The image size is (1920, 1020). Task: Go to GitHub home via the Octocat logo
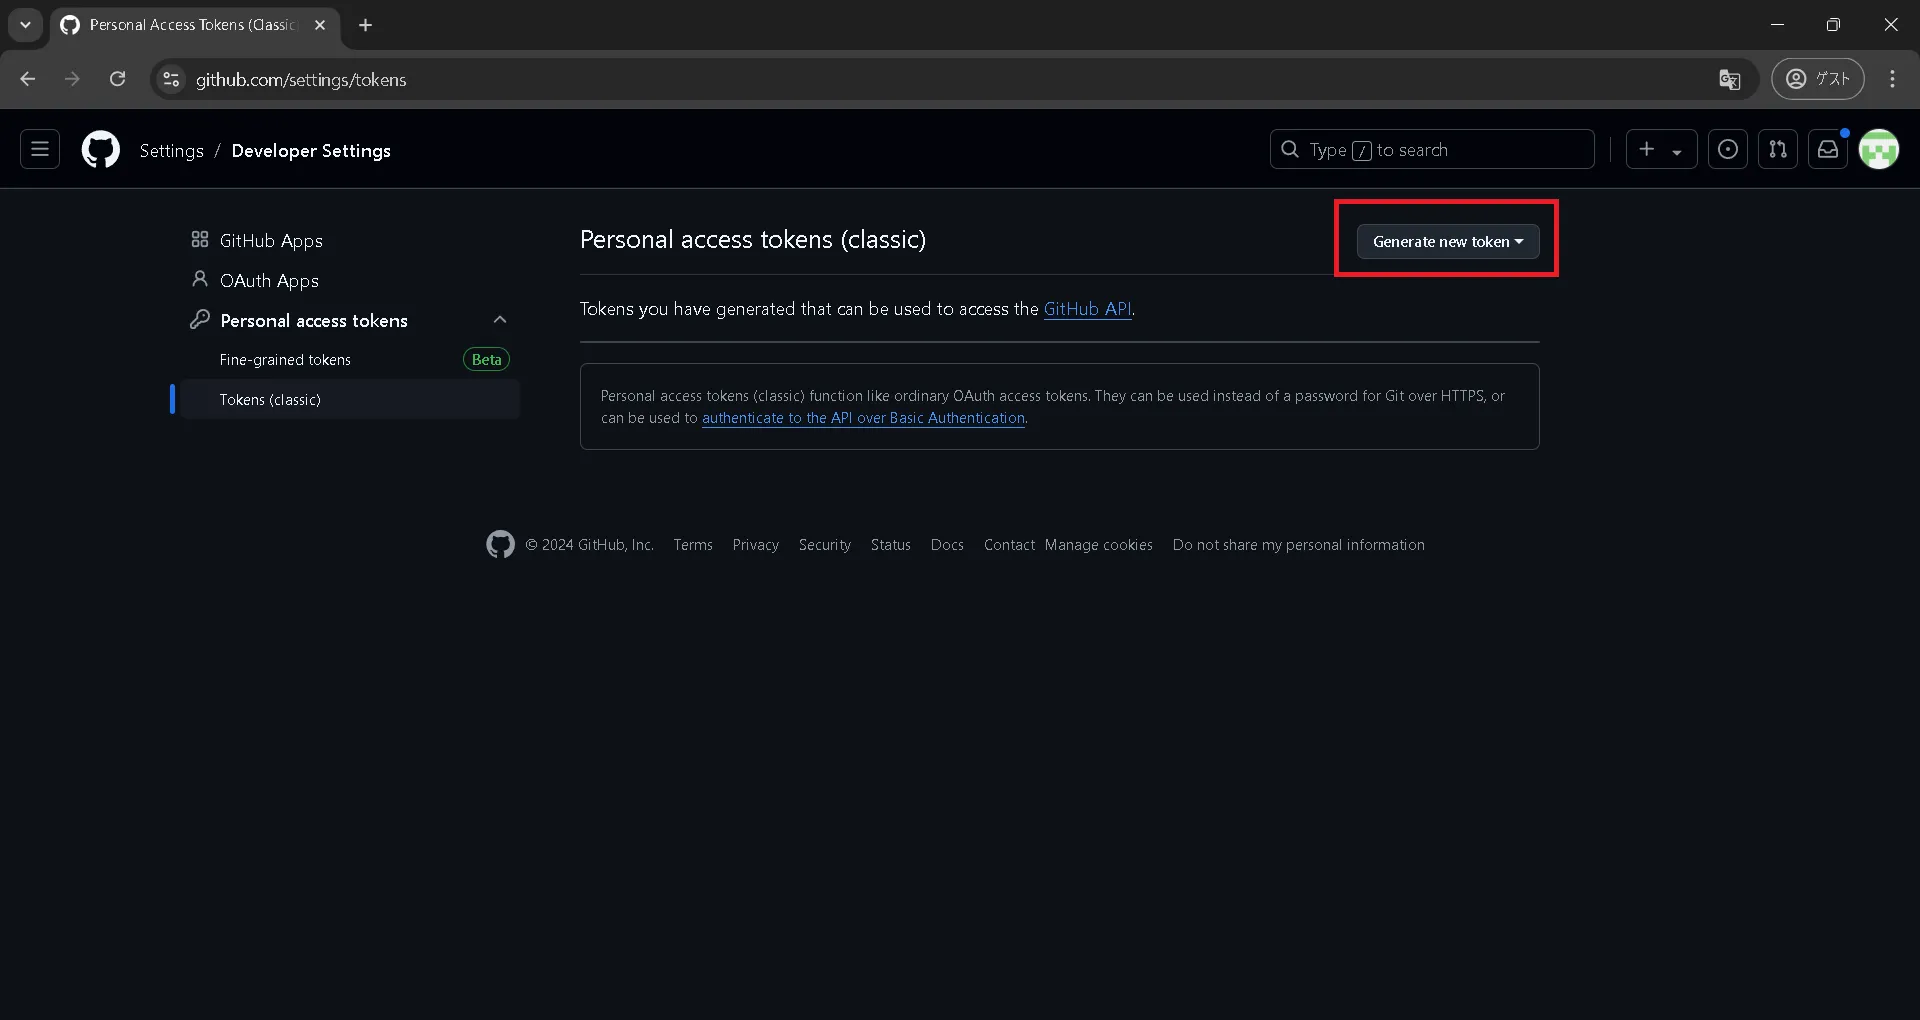point(100,150)
